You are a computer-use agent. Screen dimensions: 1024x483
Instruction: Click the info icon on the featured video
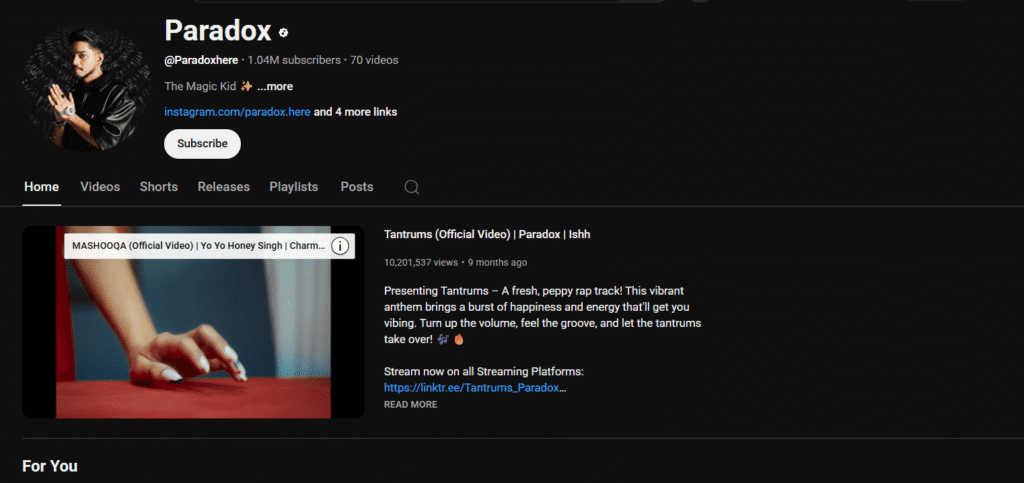(340, 246)
